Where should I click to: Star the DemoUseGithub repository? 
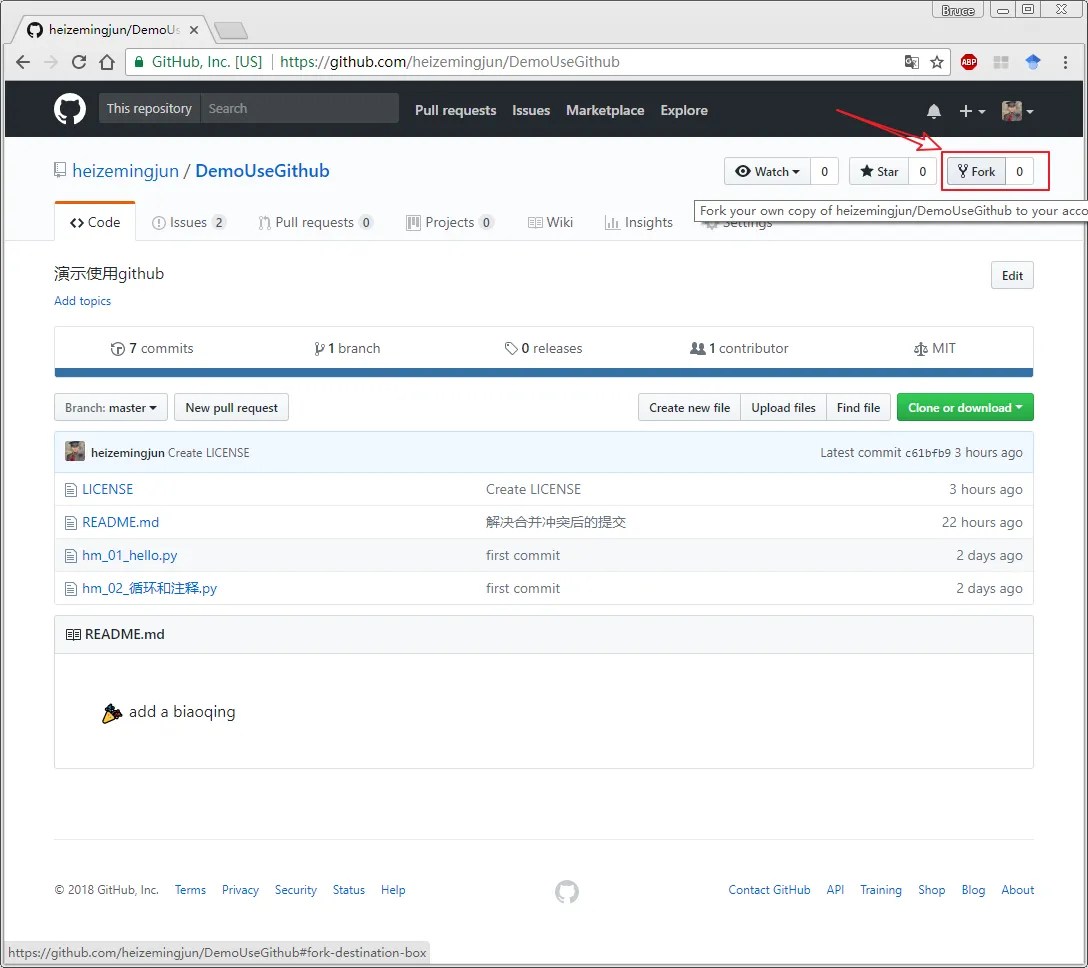pos(879,172)
